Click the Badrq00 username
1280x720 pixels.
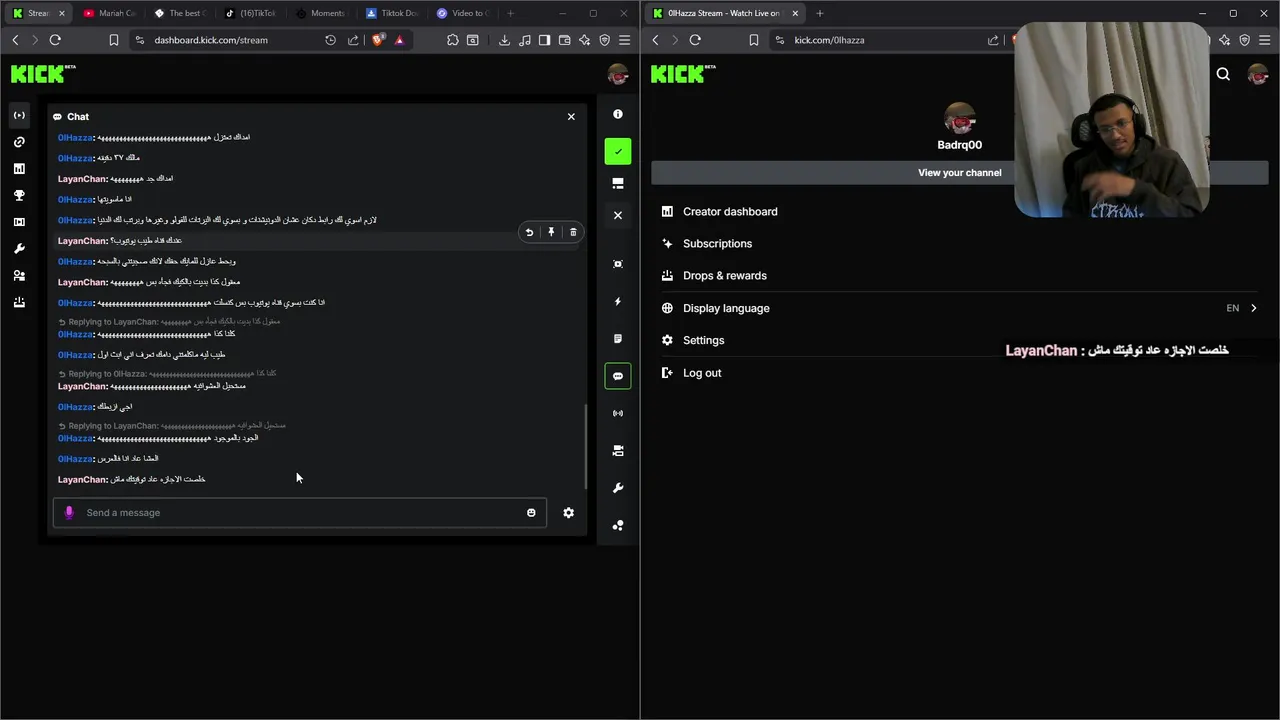click(x=959, y=145)
